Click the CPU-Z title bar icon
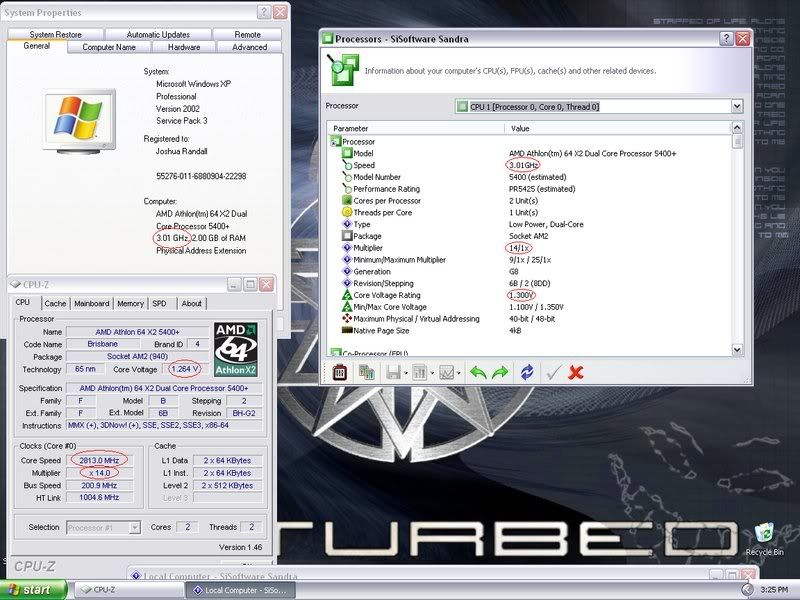Image resolution: width=800 pixels, height=600 pixels. (15, 285)
